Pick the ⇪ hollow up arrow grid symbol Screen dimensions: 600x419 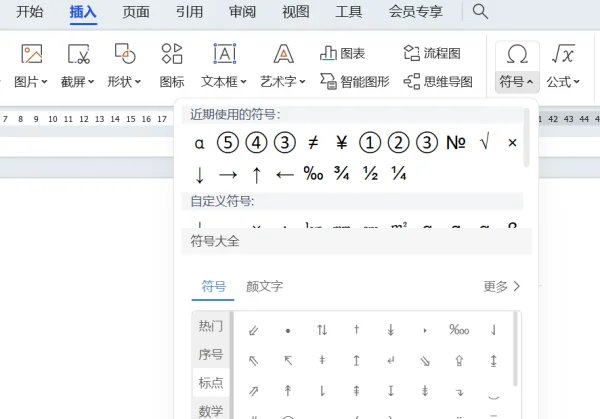coord(459,360)
